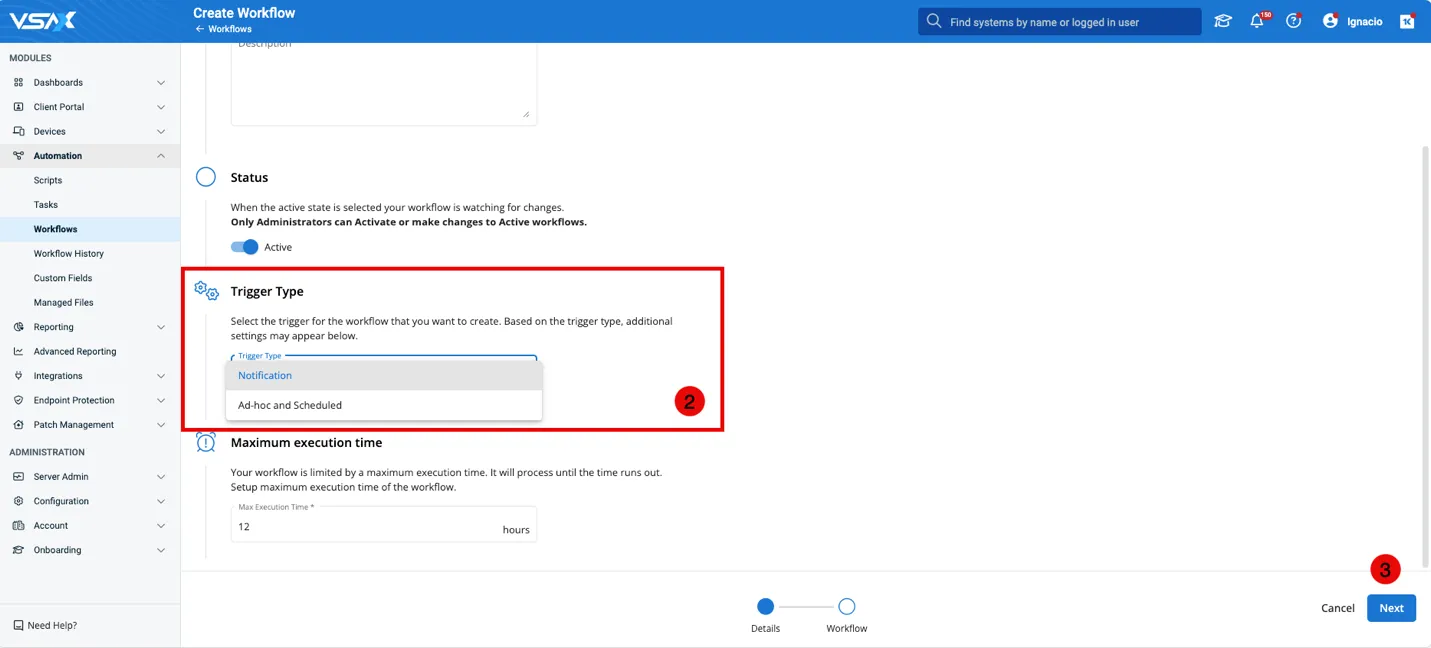
Task: Click the graduation cap academy icon
Action: [x=1222, y=21]
